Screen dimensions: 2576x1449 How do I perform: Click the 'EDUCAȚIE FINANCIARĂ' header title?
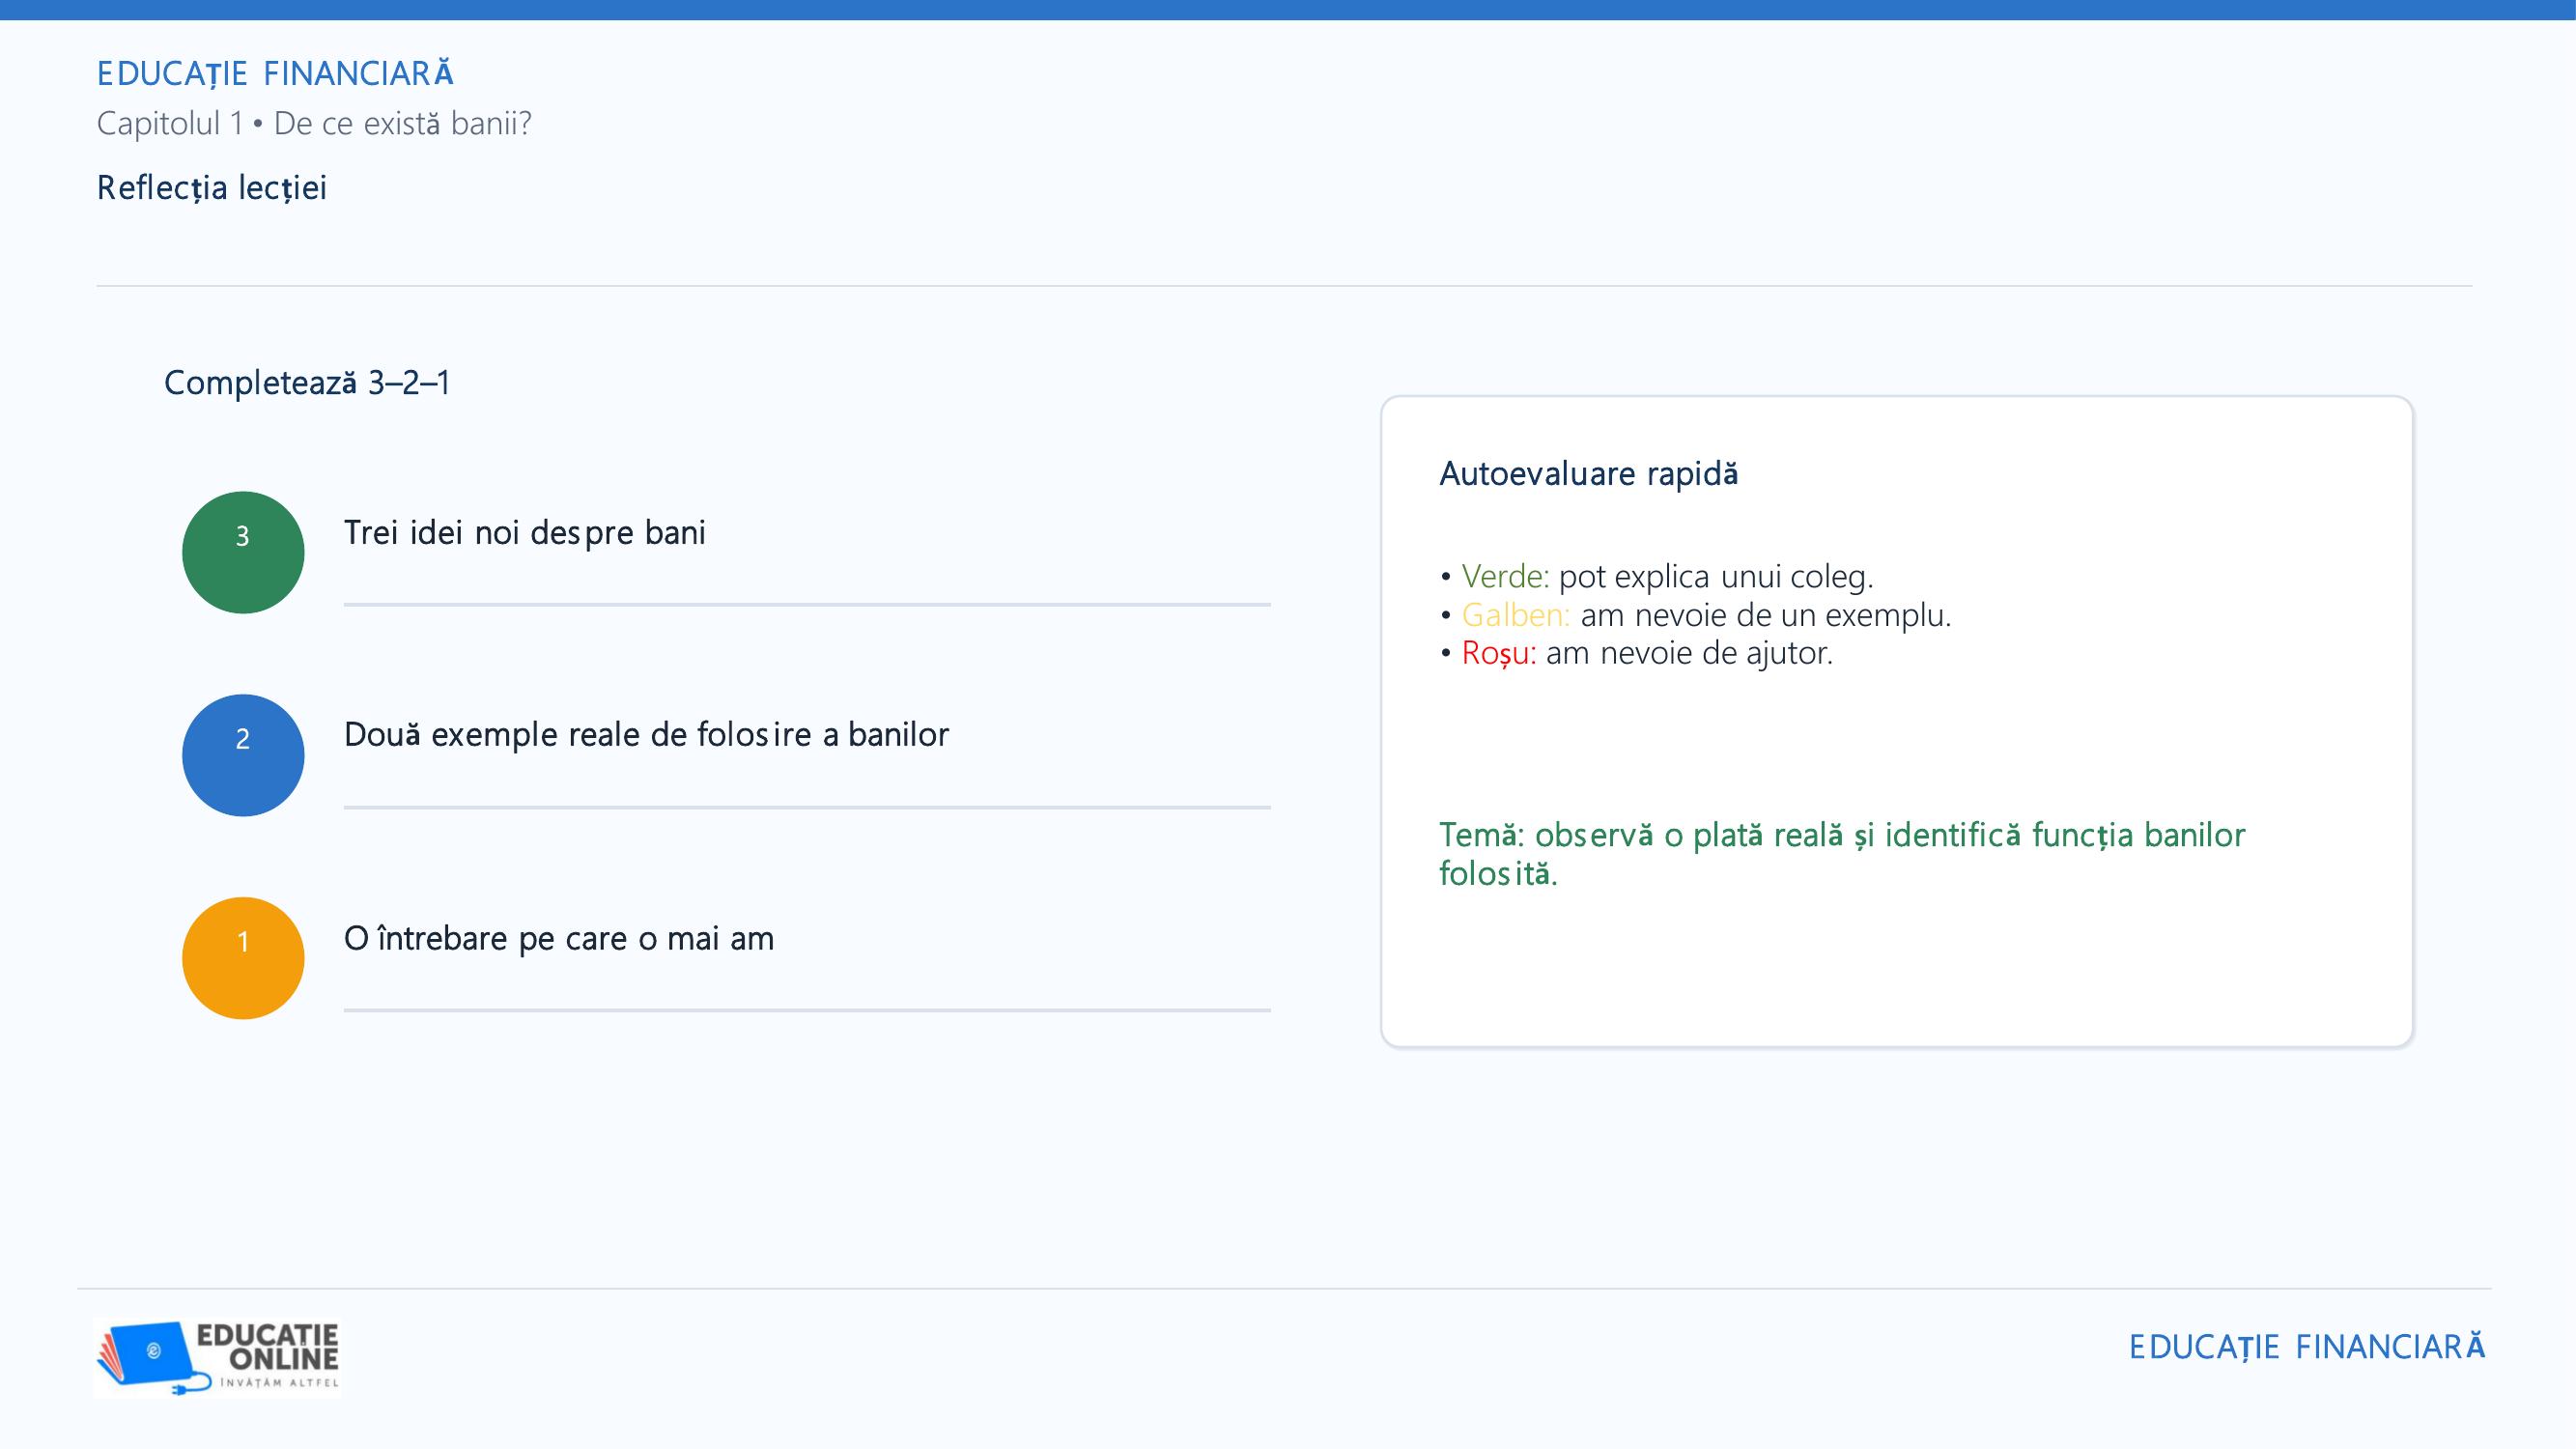pos(275,73)
